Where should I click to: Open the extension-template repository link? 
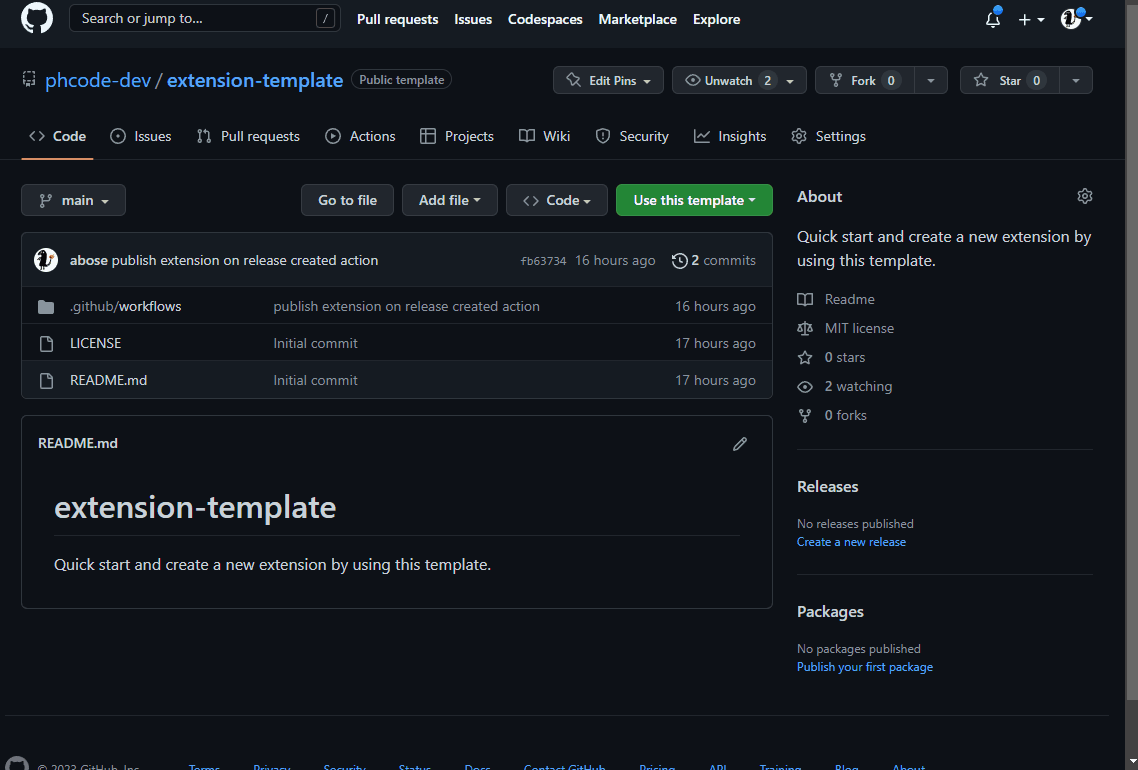click(x=255, y=80)
